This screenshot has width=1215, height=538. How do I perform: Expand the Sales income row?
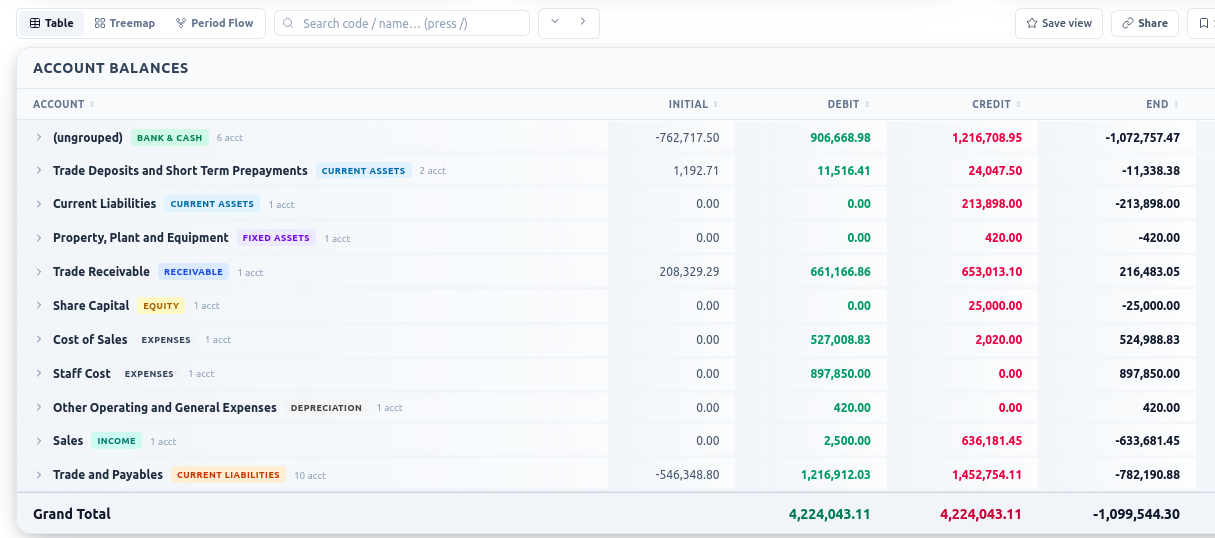(x=39, y=440)
